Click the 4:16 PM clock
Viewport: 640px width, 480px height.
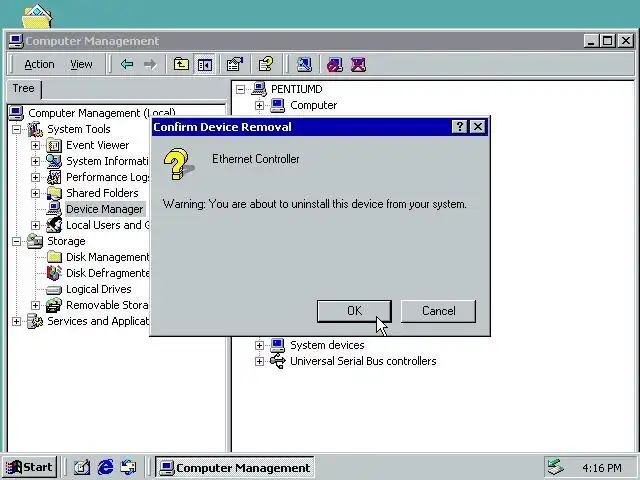pos(602,468)
